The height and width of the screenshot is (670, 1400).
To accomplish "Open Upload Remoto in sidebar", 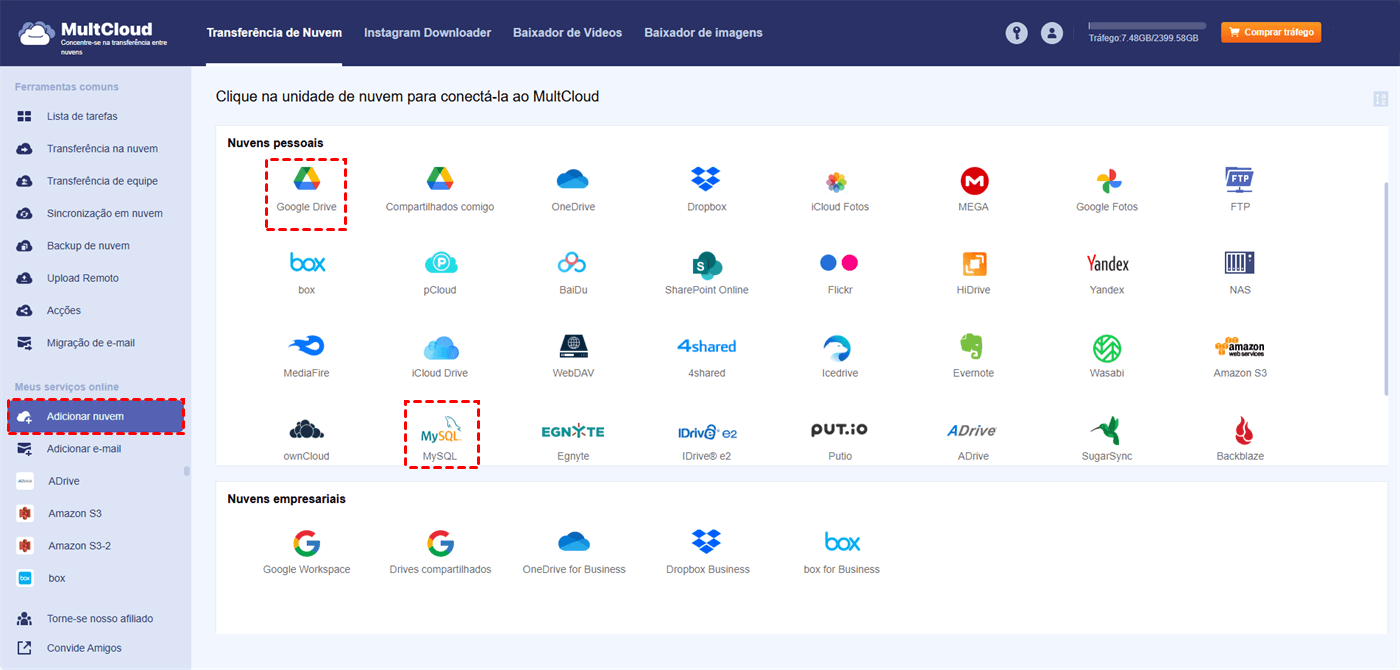I will (82, 278).
